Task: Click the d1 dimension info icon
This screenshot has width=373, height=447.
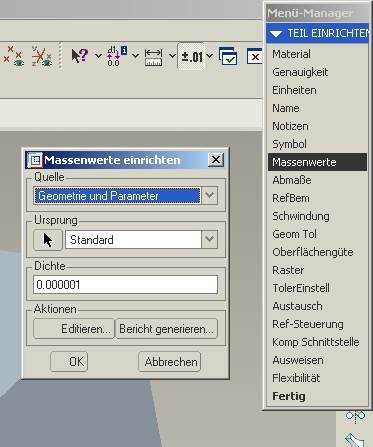Action: pyautogui.click(x=117, y=56)
